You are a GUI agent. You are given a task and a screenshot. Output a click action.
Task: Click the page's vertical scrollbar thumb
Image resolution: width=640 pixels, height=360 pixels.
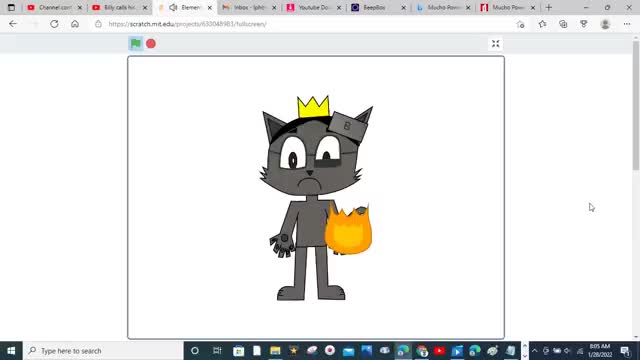(636, 105)
